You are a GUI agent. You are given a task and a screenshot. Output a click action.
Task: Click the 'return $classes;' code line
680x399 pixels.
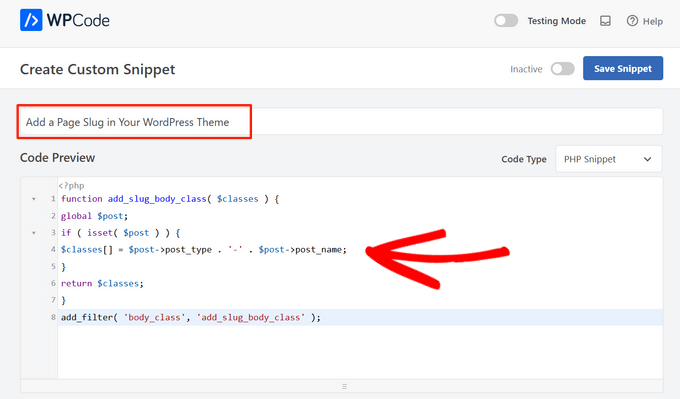(102, 283)
